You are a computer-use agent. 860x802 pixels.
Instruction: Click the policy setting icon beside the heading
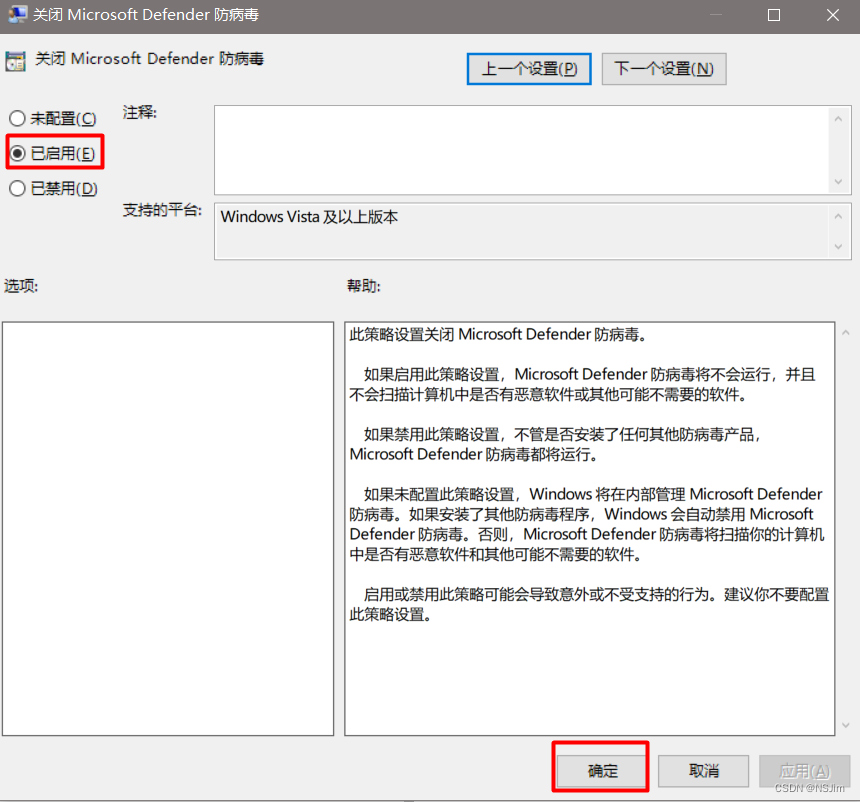click(15, 61)
